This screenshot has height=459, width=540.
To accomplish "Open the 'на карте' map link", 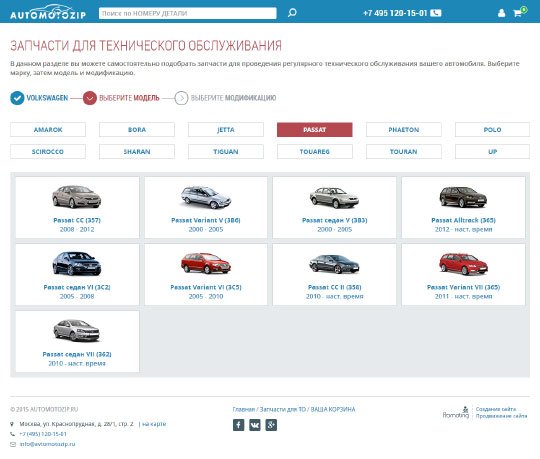I will (154, 424).
